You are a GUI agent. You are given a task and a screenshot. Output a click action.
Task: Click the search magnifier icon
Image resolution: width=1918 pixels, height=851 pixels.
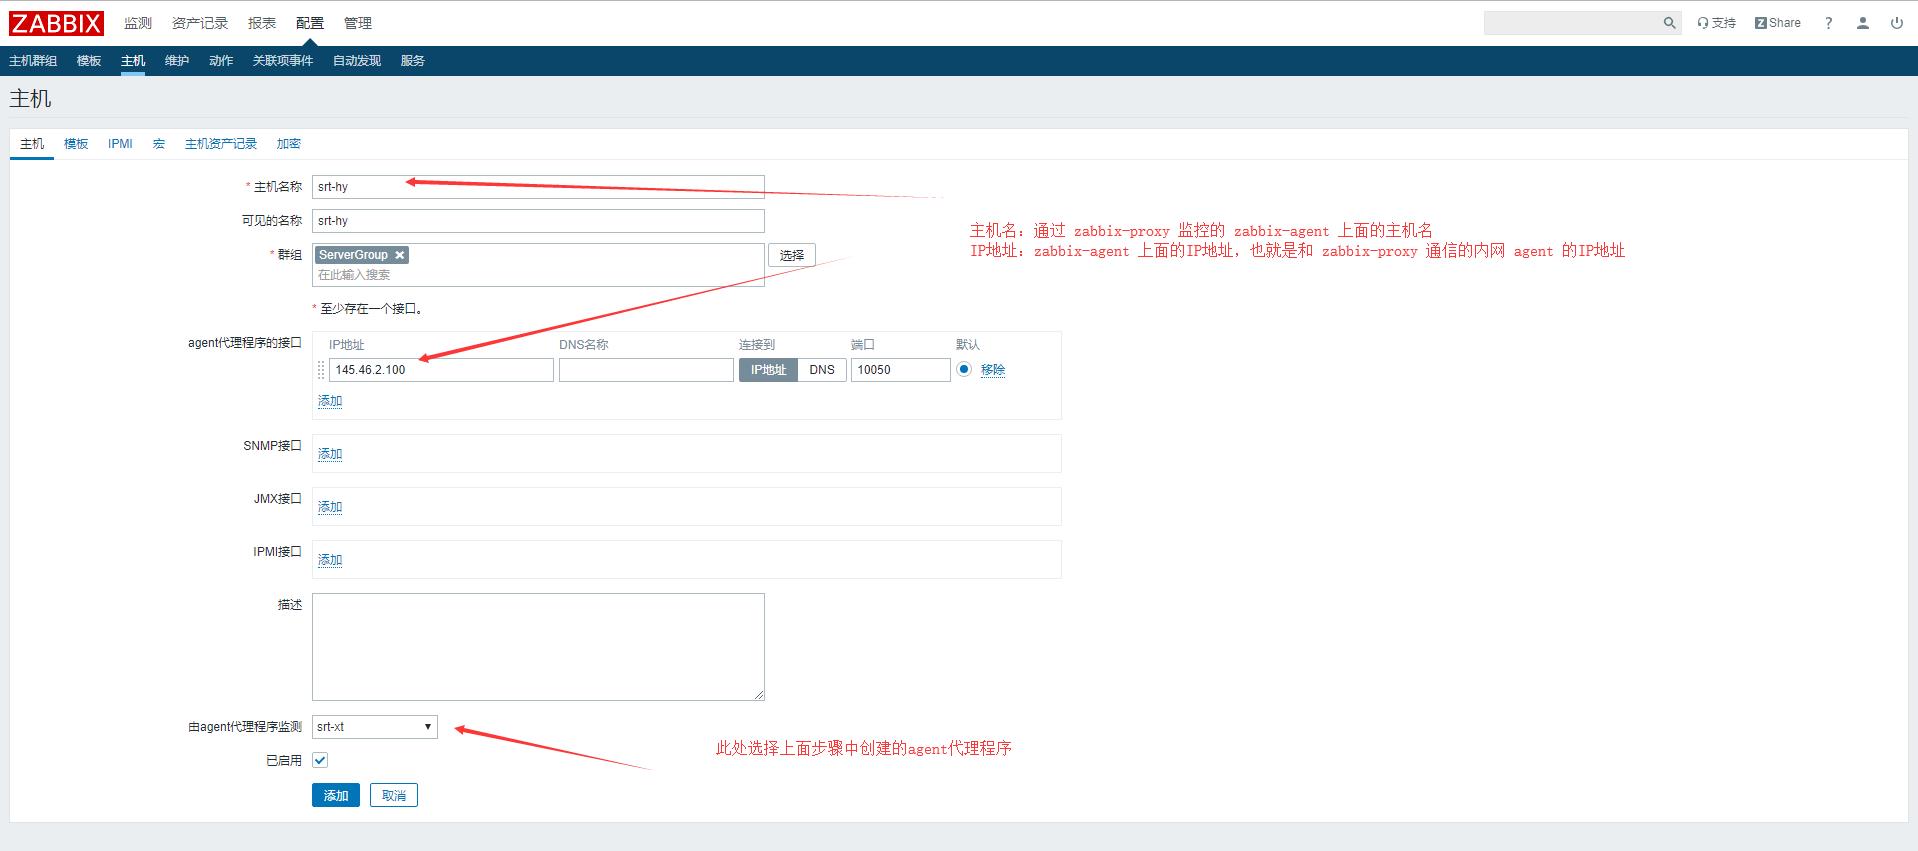[x=1669, y=23]
